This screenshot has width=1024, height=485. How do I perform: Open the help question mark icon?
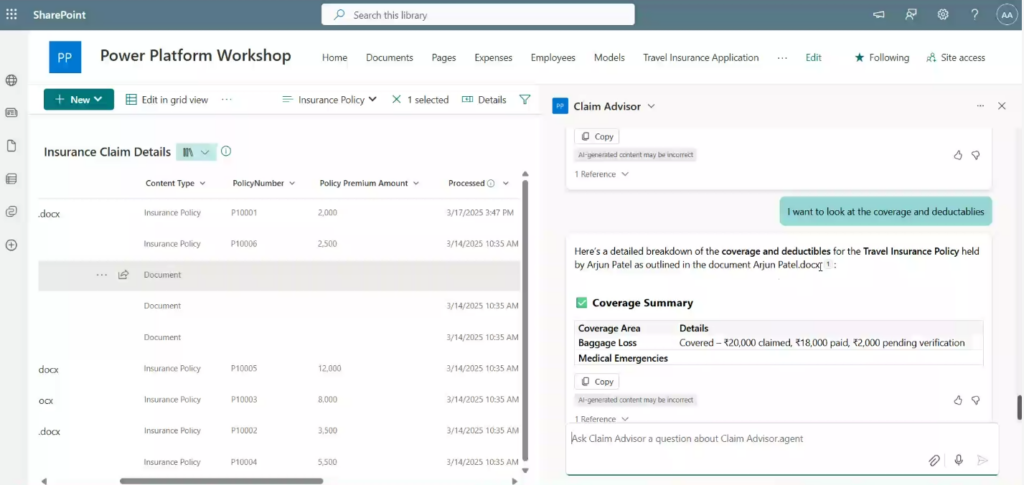pyautogui.click(x=974, y=14)
